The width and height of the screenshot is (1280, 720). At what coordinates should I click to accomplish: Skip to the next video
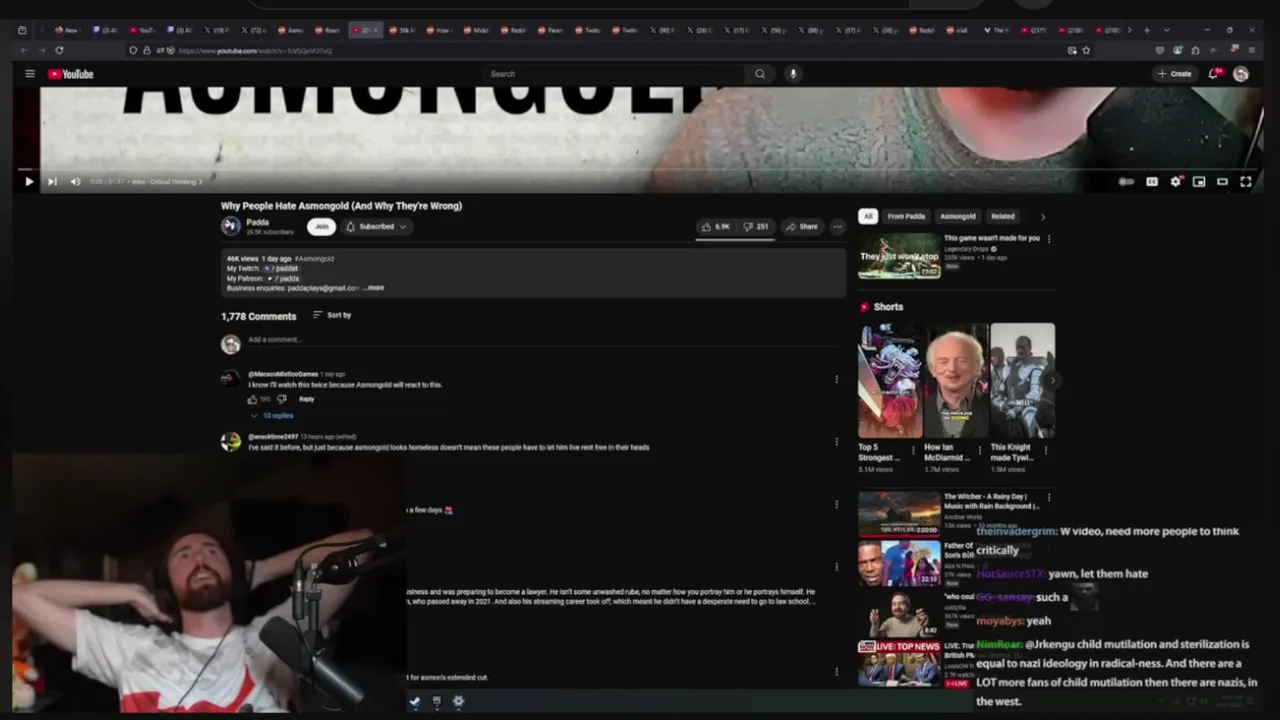pyautogui.click(x=52, y=182)
